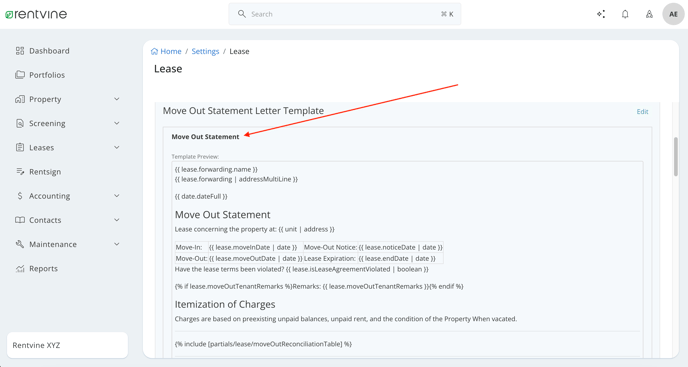Focus the Search input field
688x367 pixels.
point(345,14)
